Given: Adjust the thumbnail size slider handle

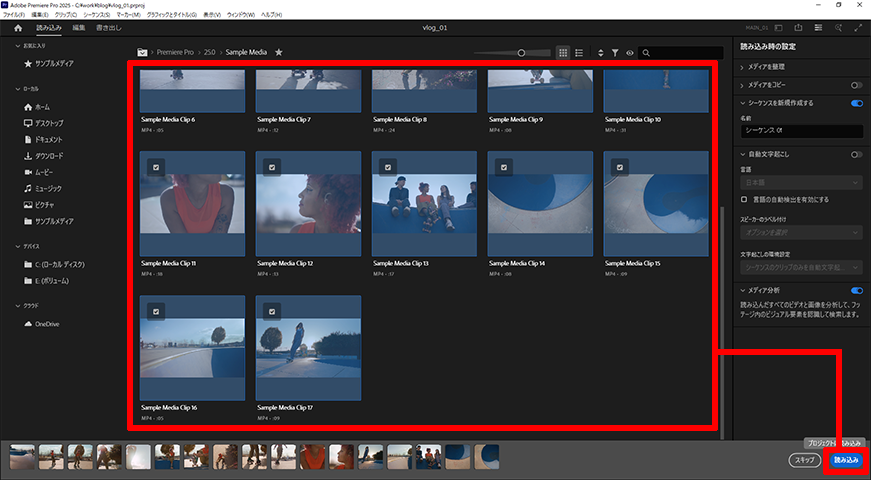Looking at the screenshot, I should [522, 52].
